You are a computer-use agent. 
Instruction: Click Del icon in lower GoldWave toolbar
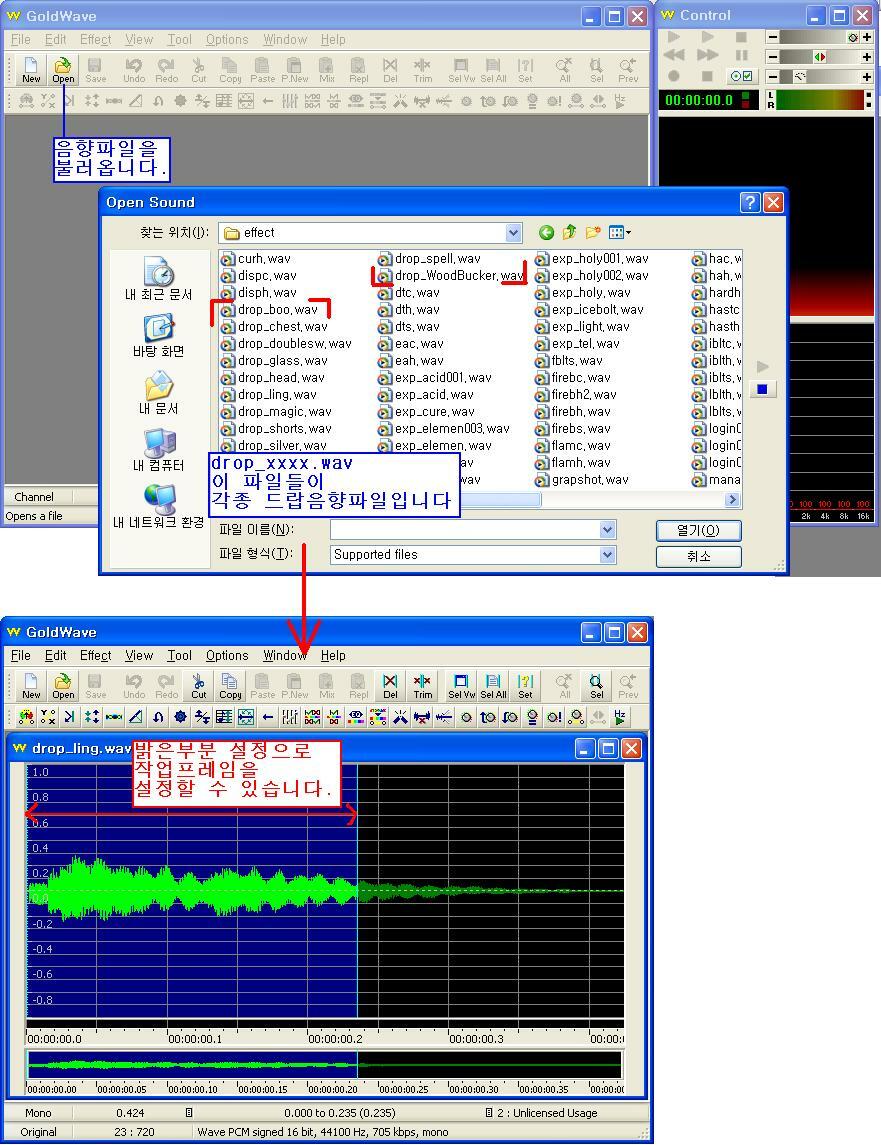click(x=390, y=686)
